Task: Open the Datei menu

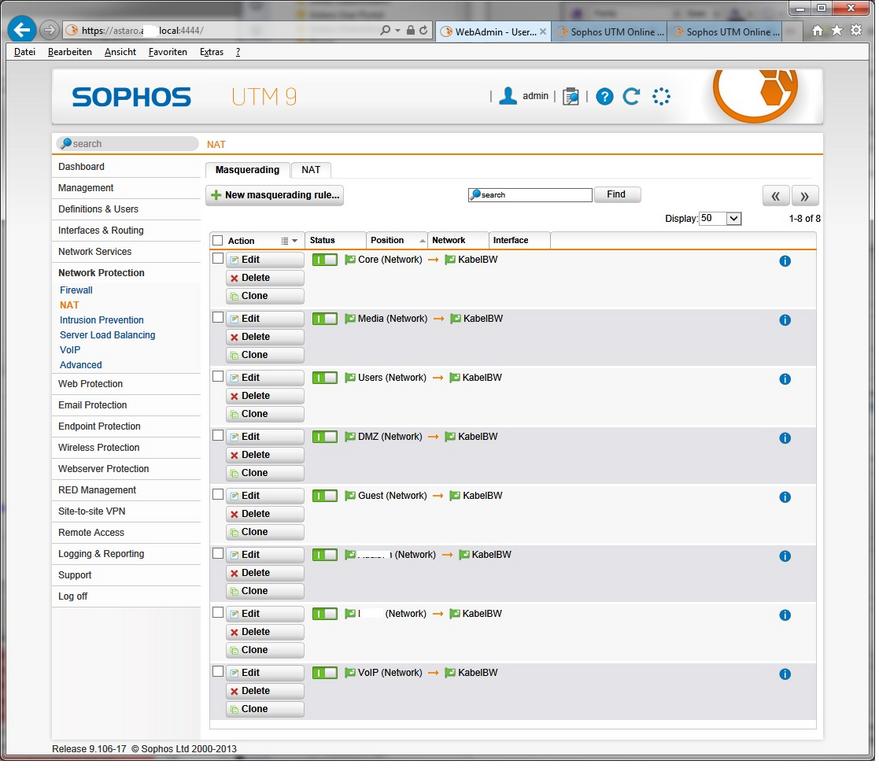Action: tap(25, 52)
